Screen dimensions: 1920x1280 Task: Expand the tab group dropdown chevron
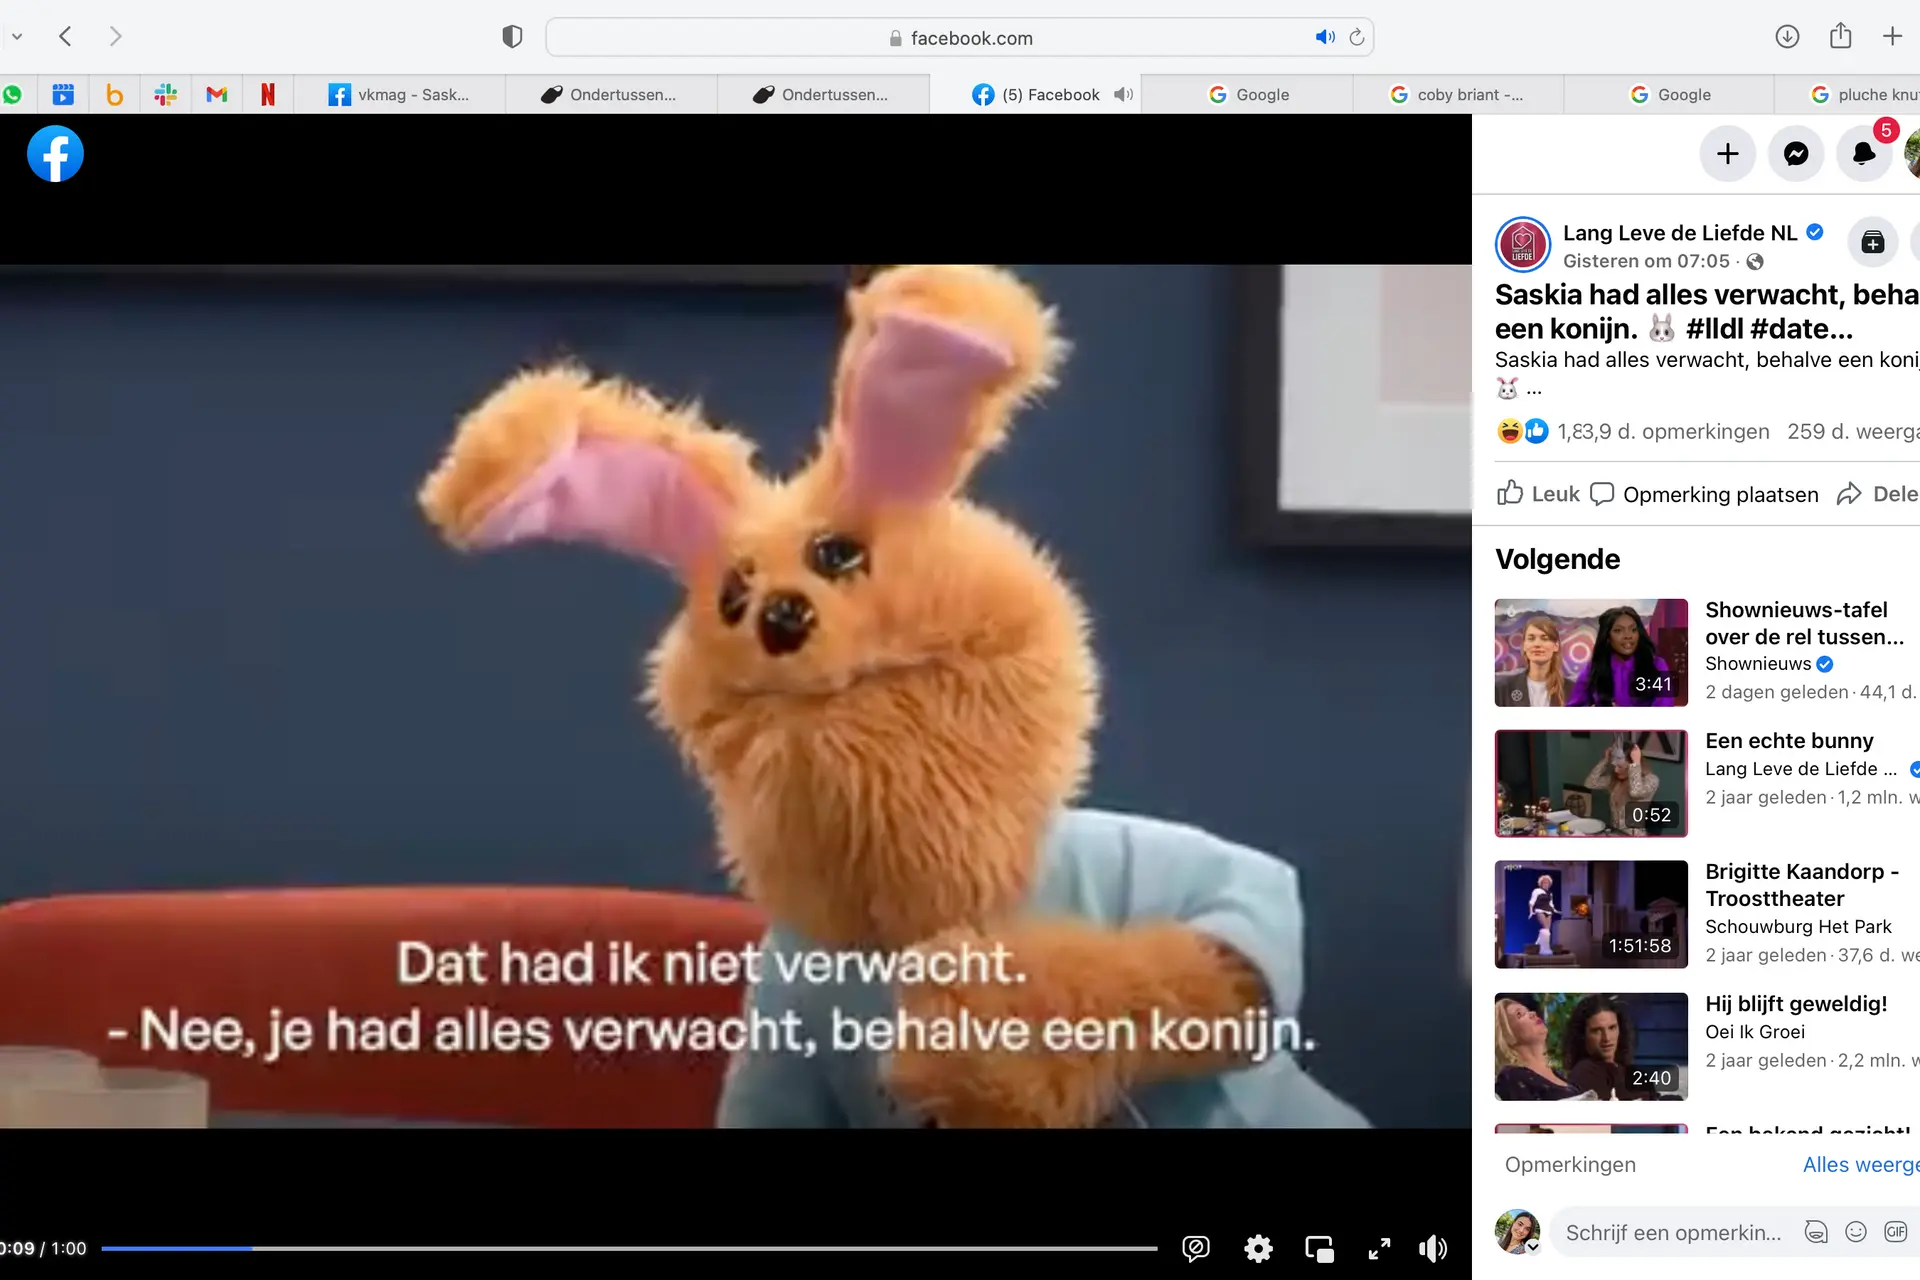click(17, 37)
